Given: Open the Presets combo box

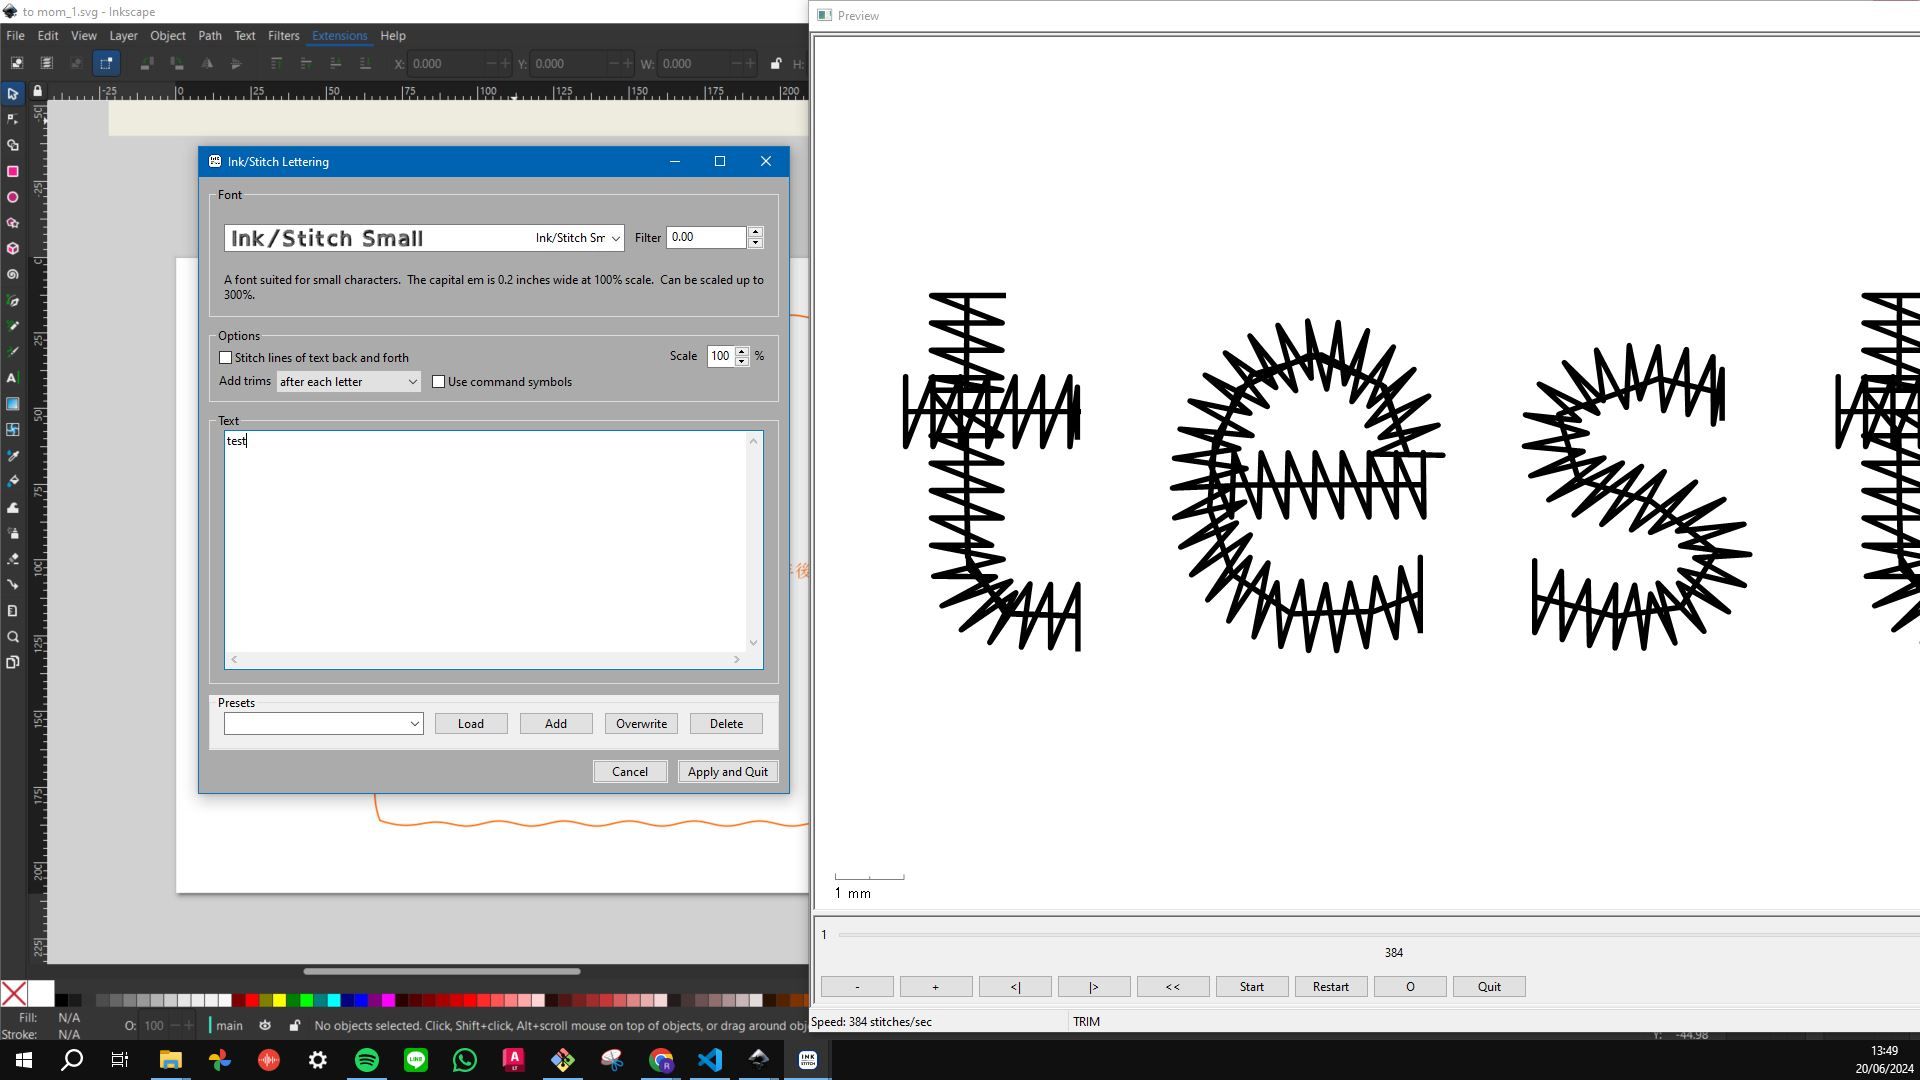Looking at the screenshot, I should 323,724.
